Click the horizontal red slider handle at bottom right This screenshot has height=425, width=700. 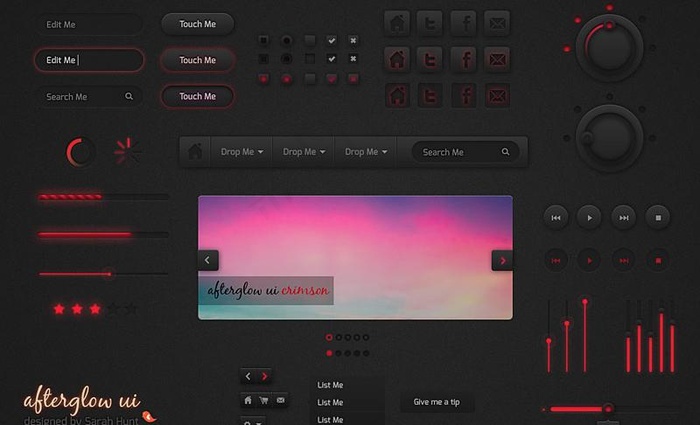tap(607, 409)
